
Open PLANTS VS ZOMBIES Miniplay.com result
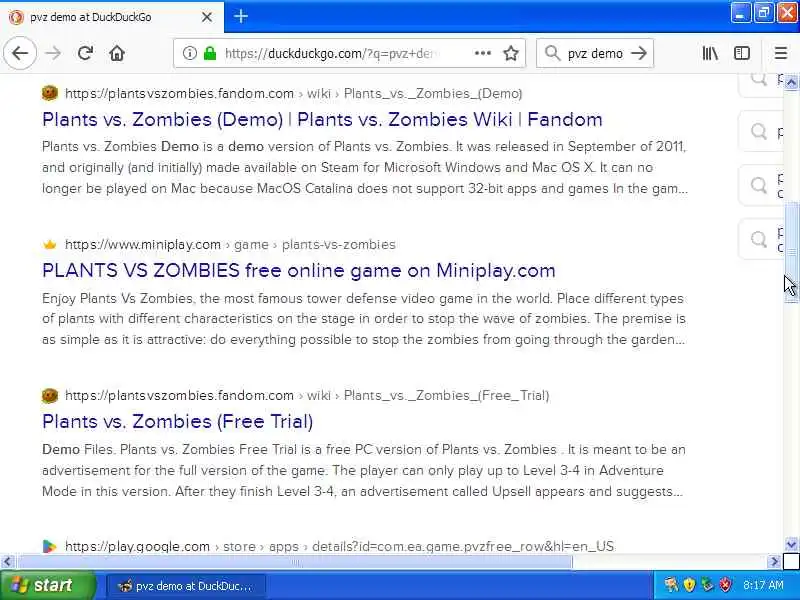tap(298, 270)
